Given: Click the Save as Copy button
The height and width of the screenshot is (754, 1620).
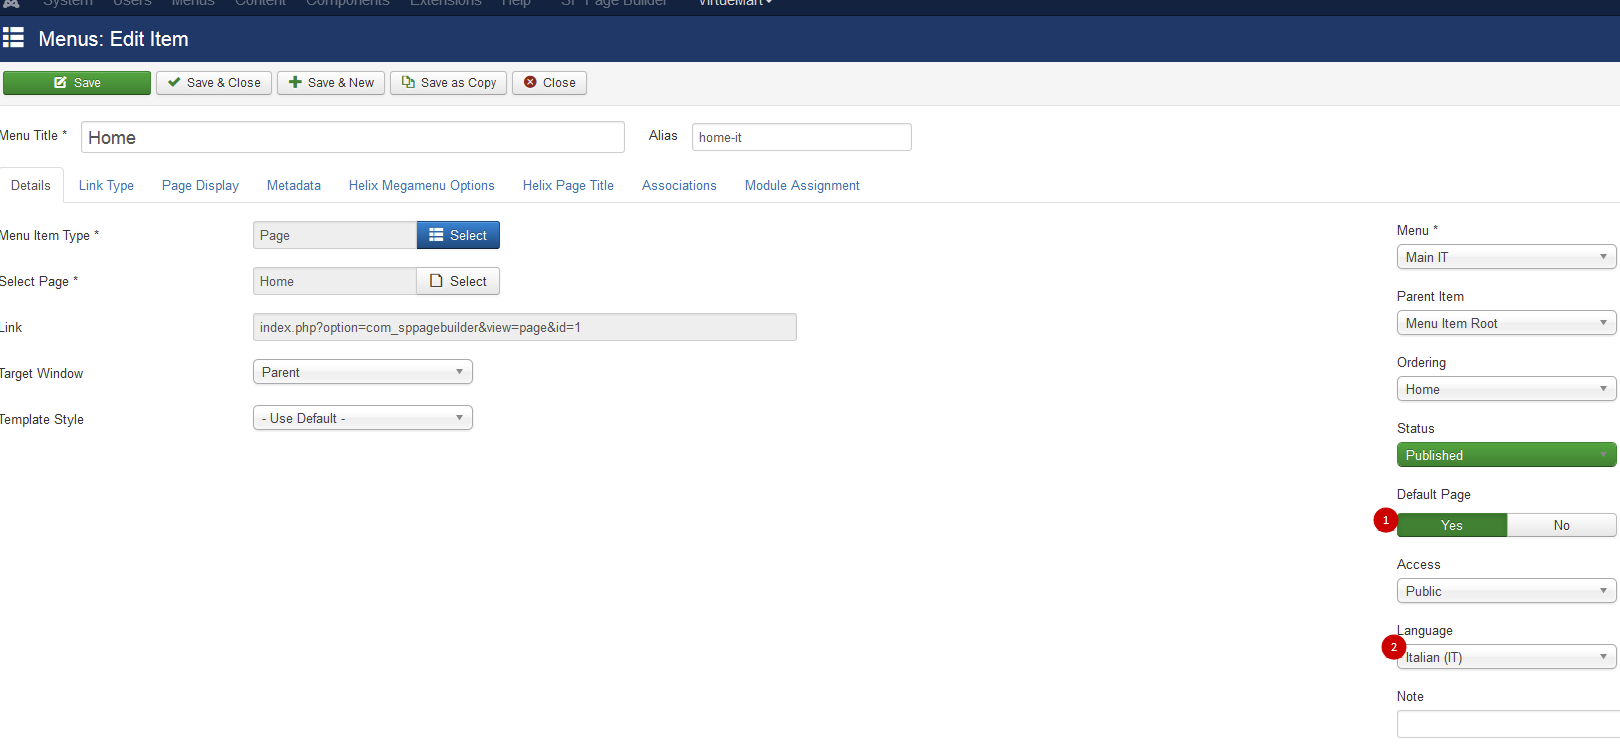Looking at the screenshot, I should 449,83.
